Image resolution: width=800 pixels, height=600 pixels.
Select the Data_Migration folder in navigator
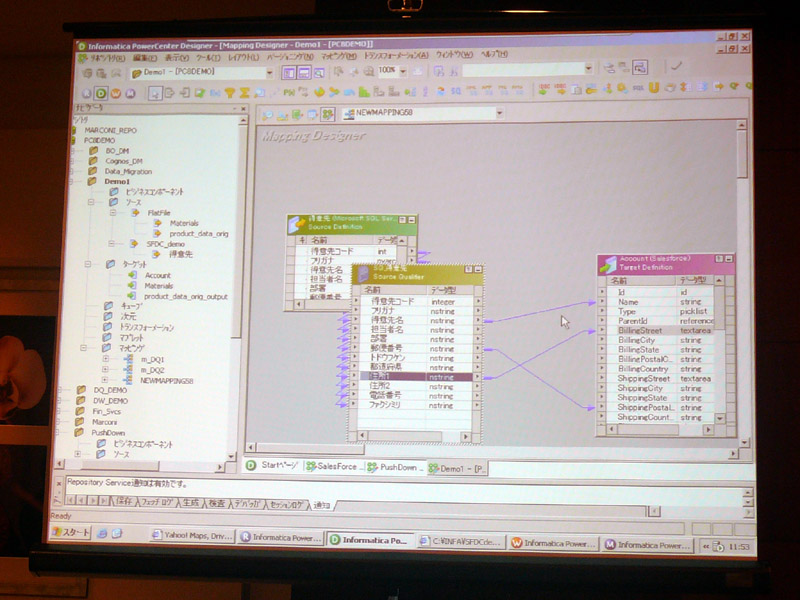point(129,171)
